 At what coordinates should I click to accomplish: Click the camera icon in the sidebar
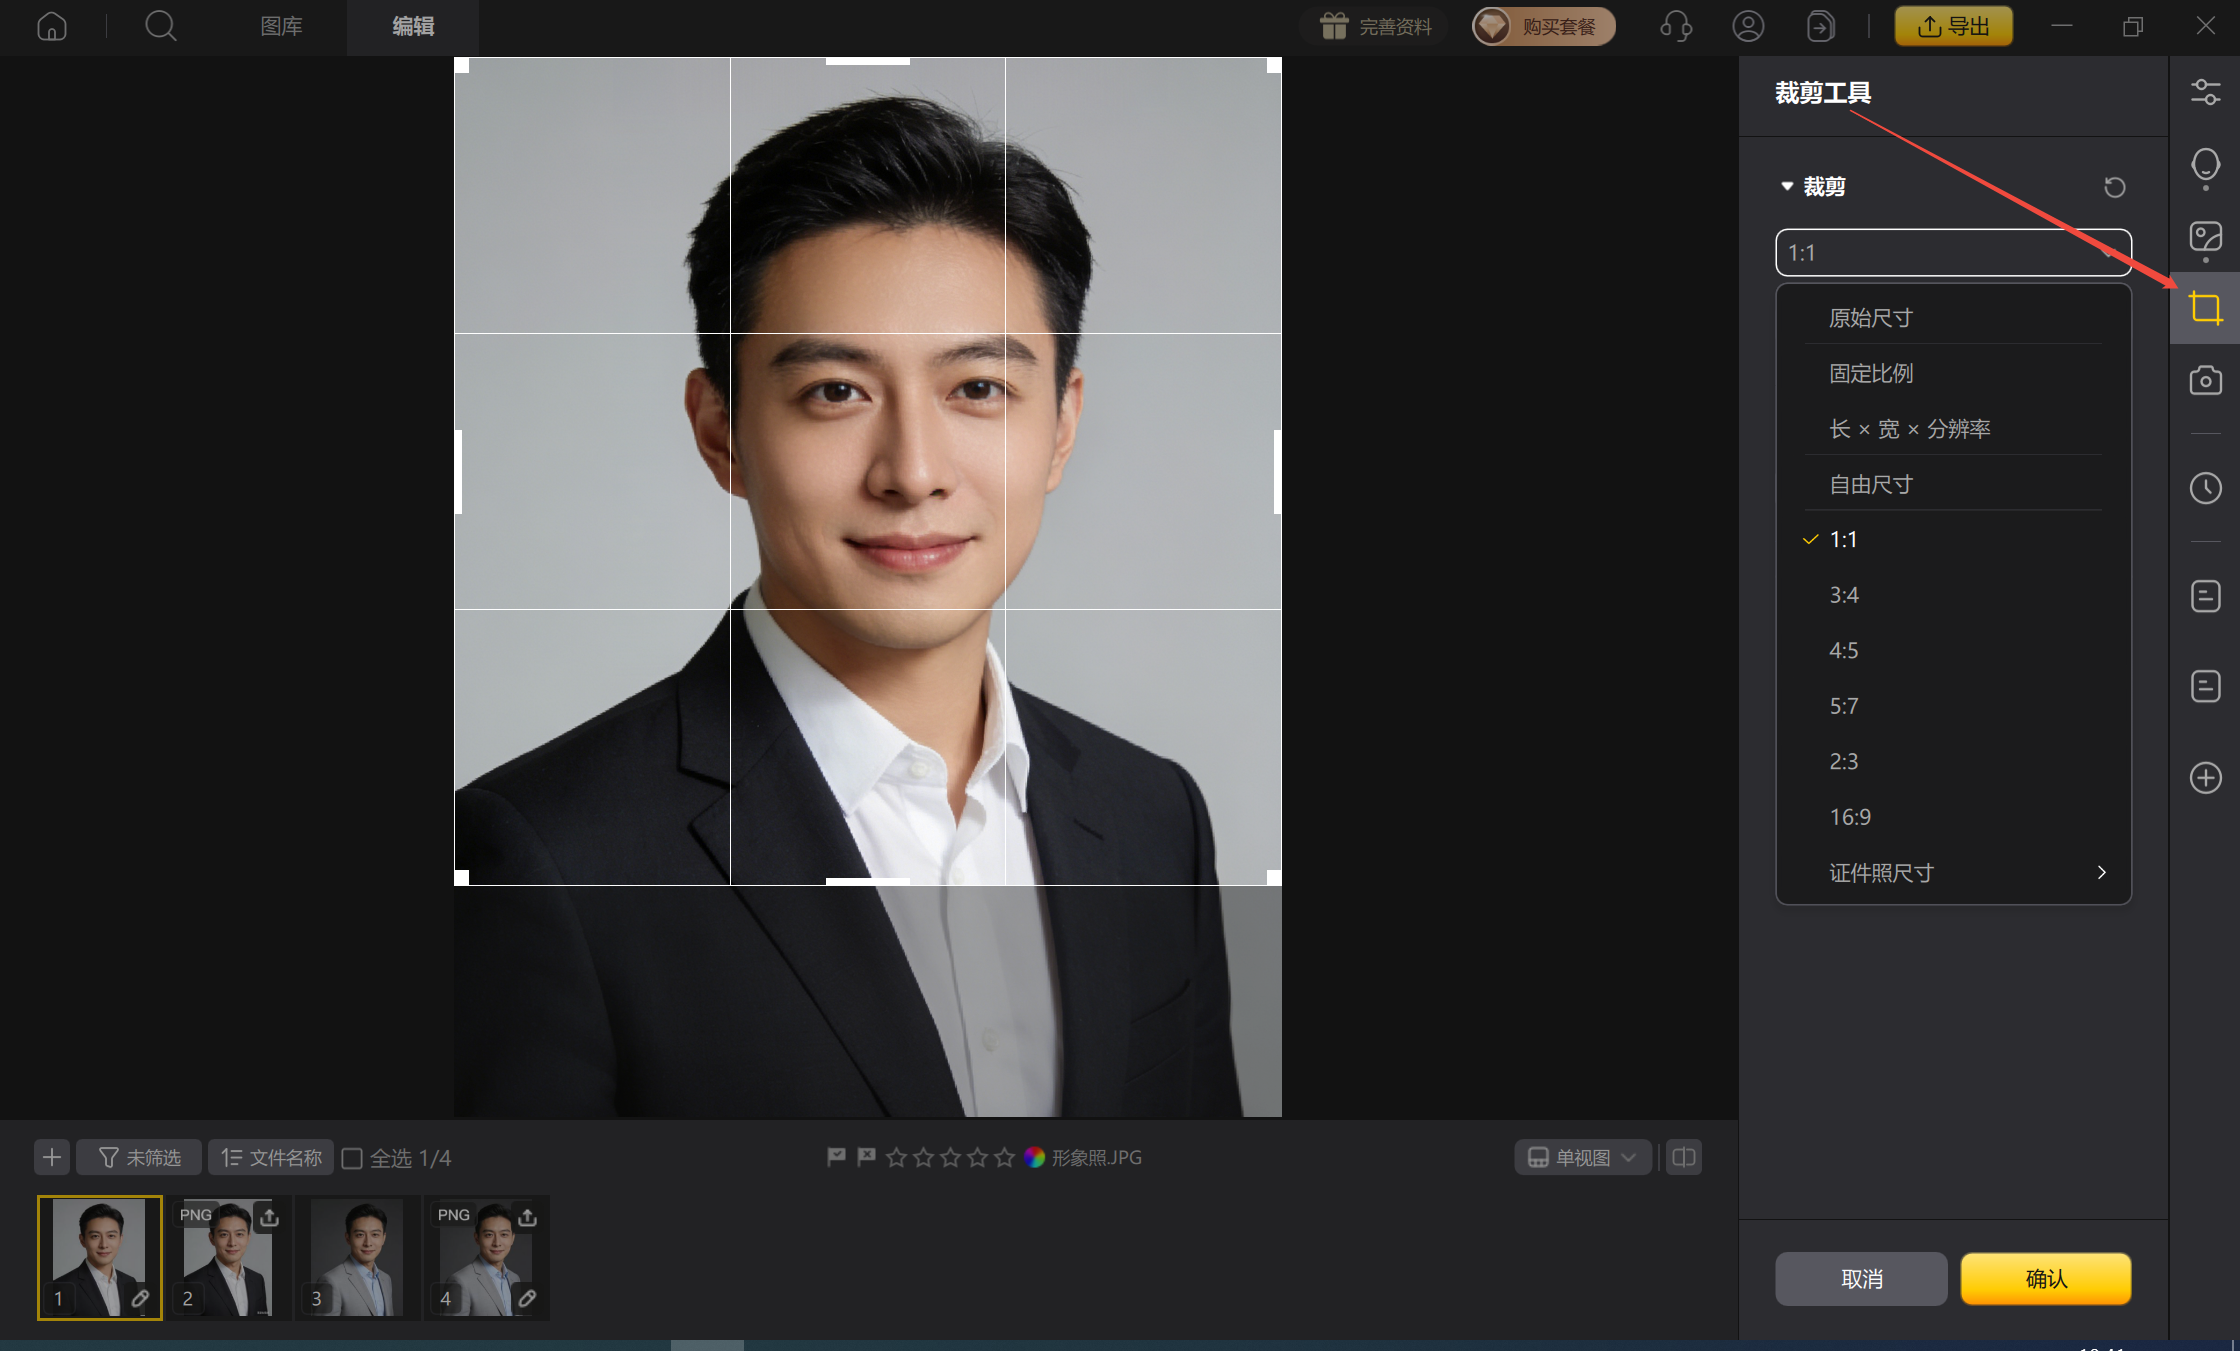pyautogui.click(x=2205, y=380)
